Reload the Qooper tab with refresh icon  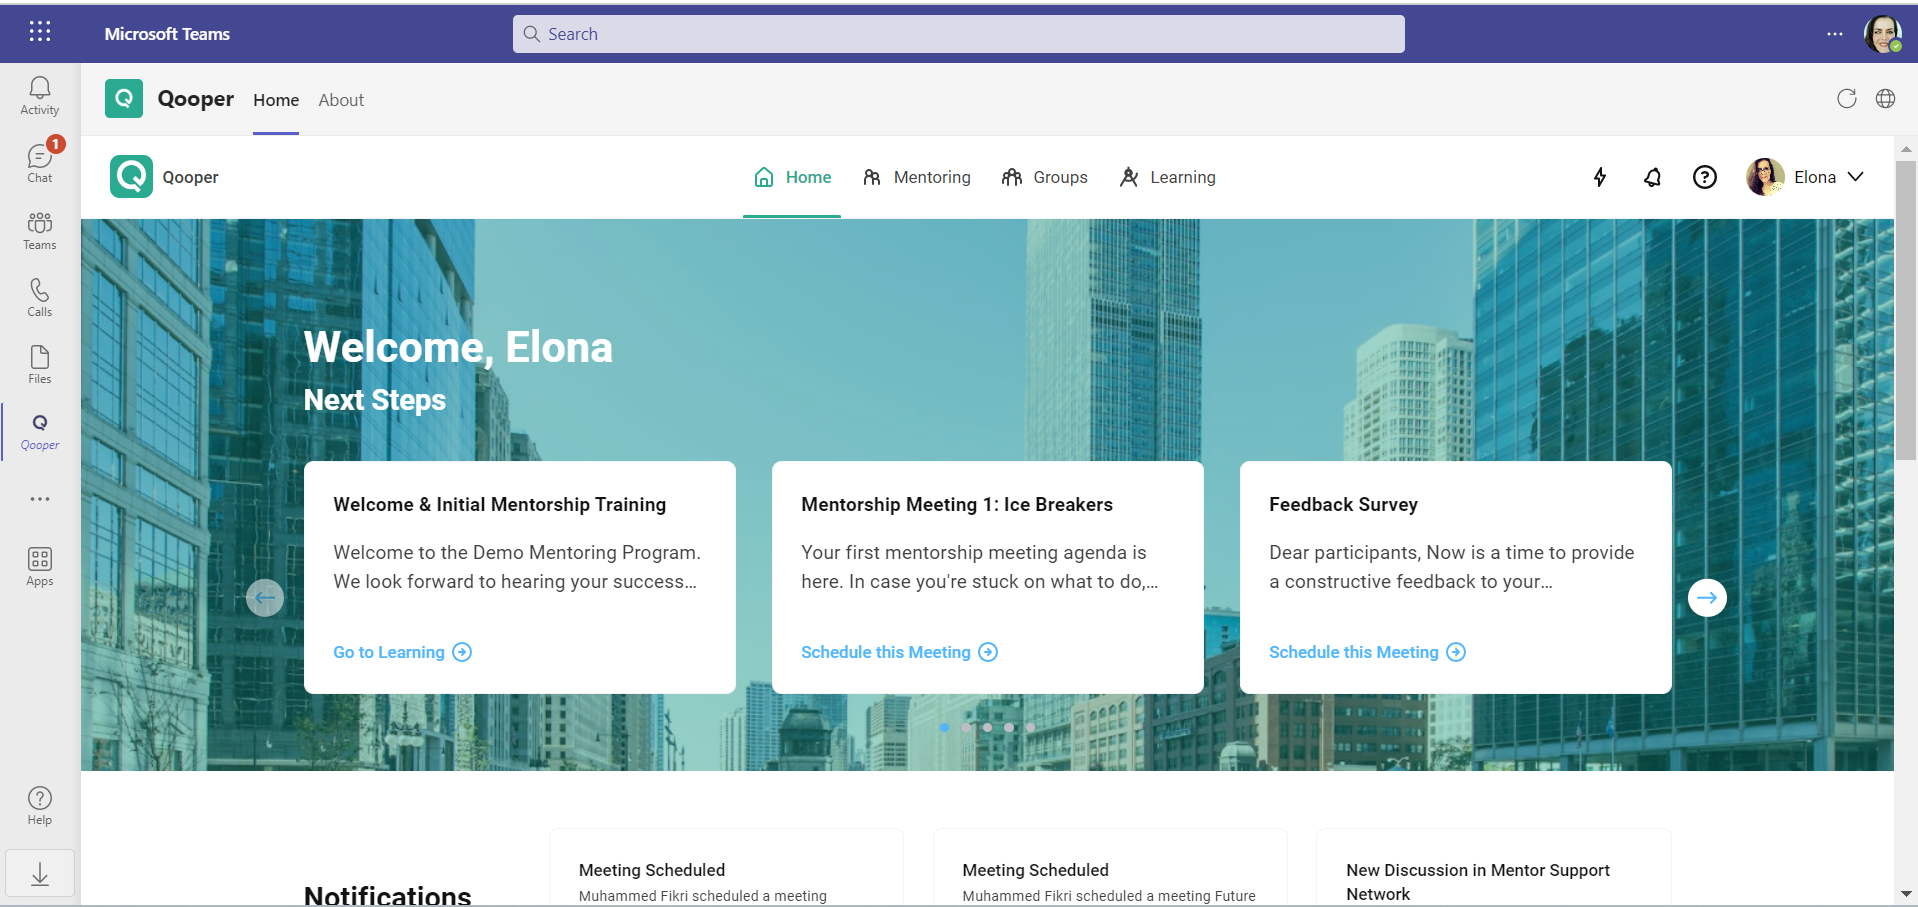(x=1846, y=98)
